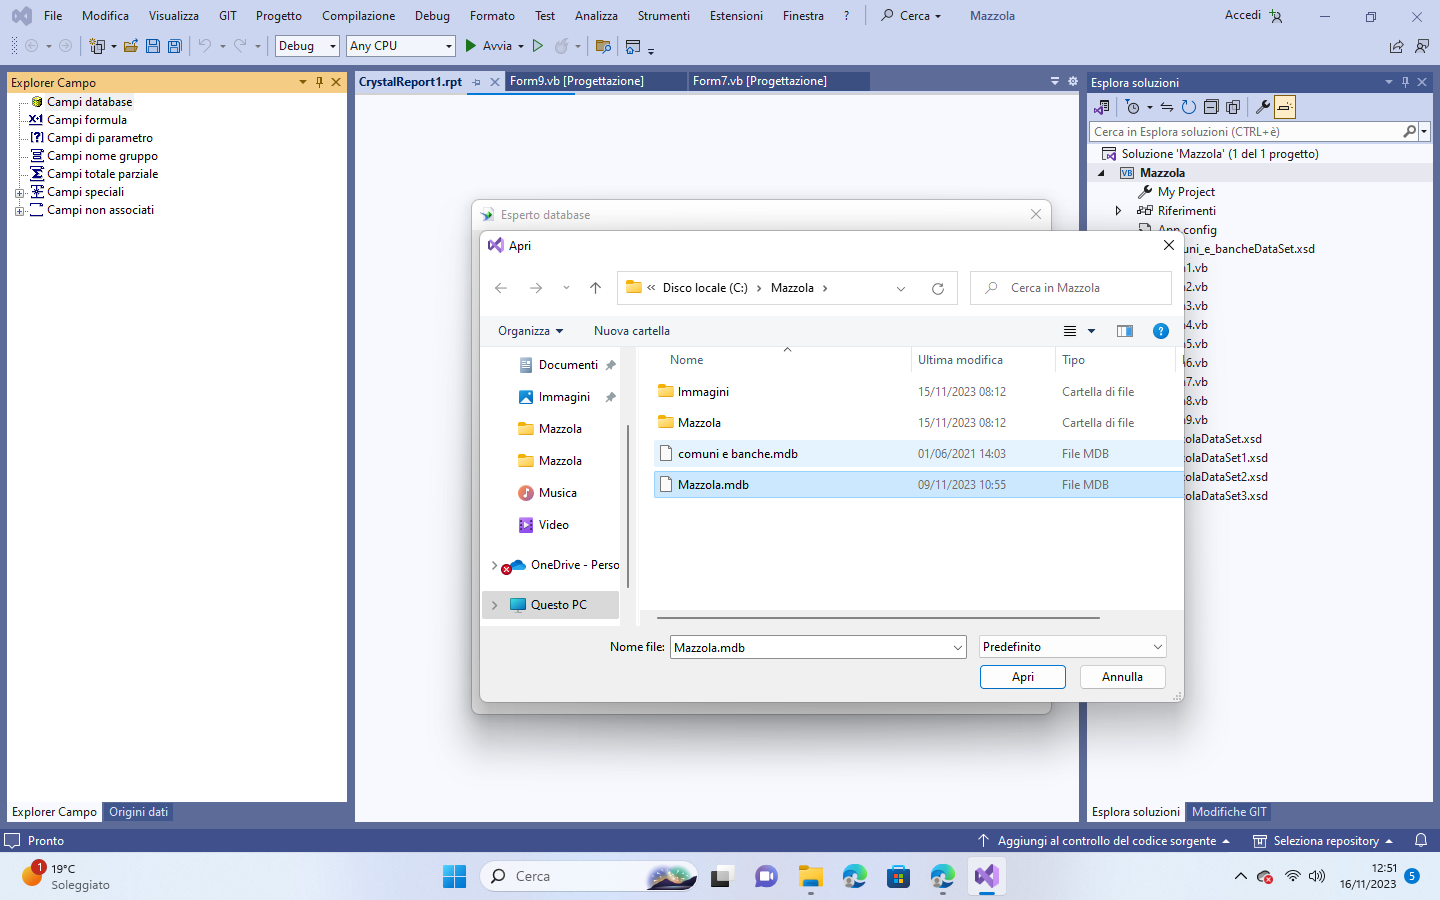Open the Nome file dropdown arrow
Image resolution: width=1440 pixels, height=900 pixels.
[x=957, y=647]
